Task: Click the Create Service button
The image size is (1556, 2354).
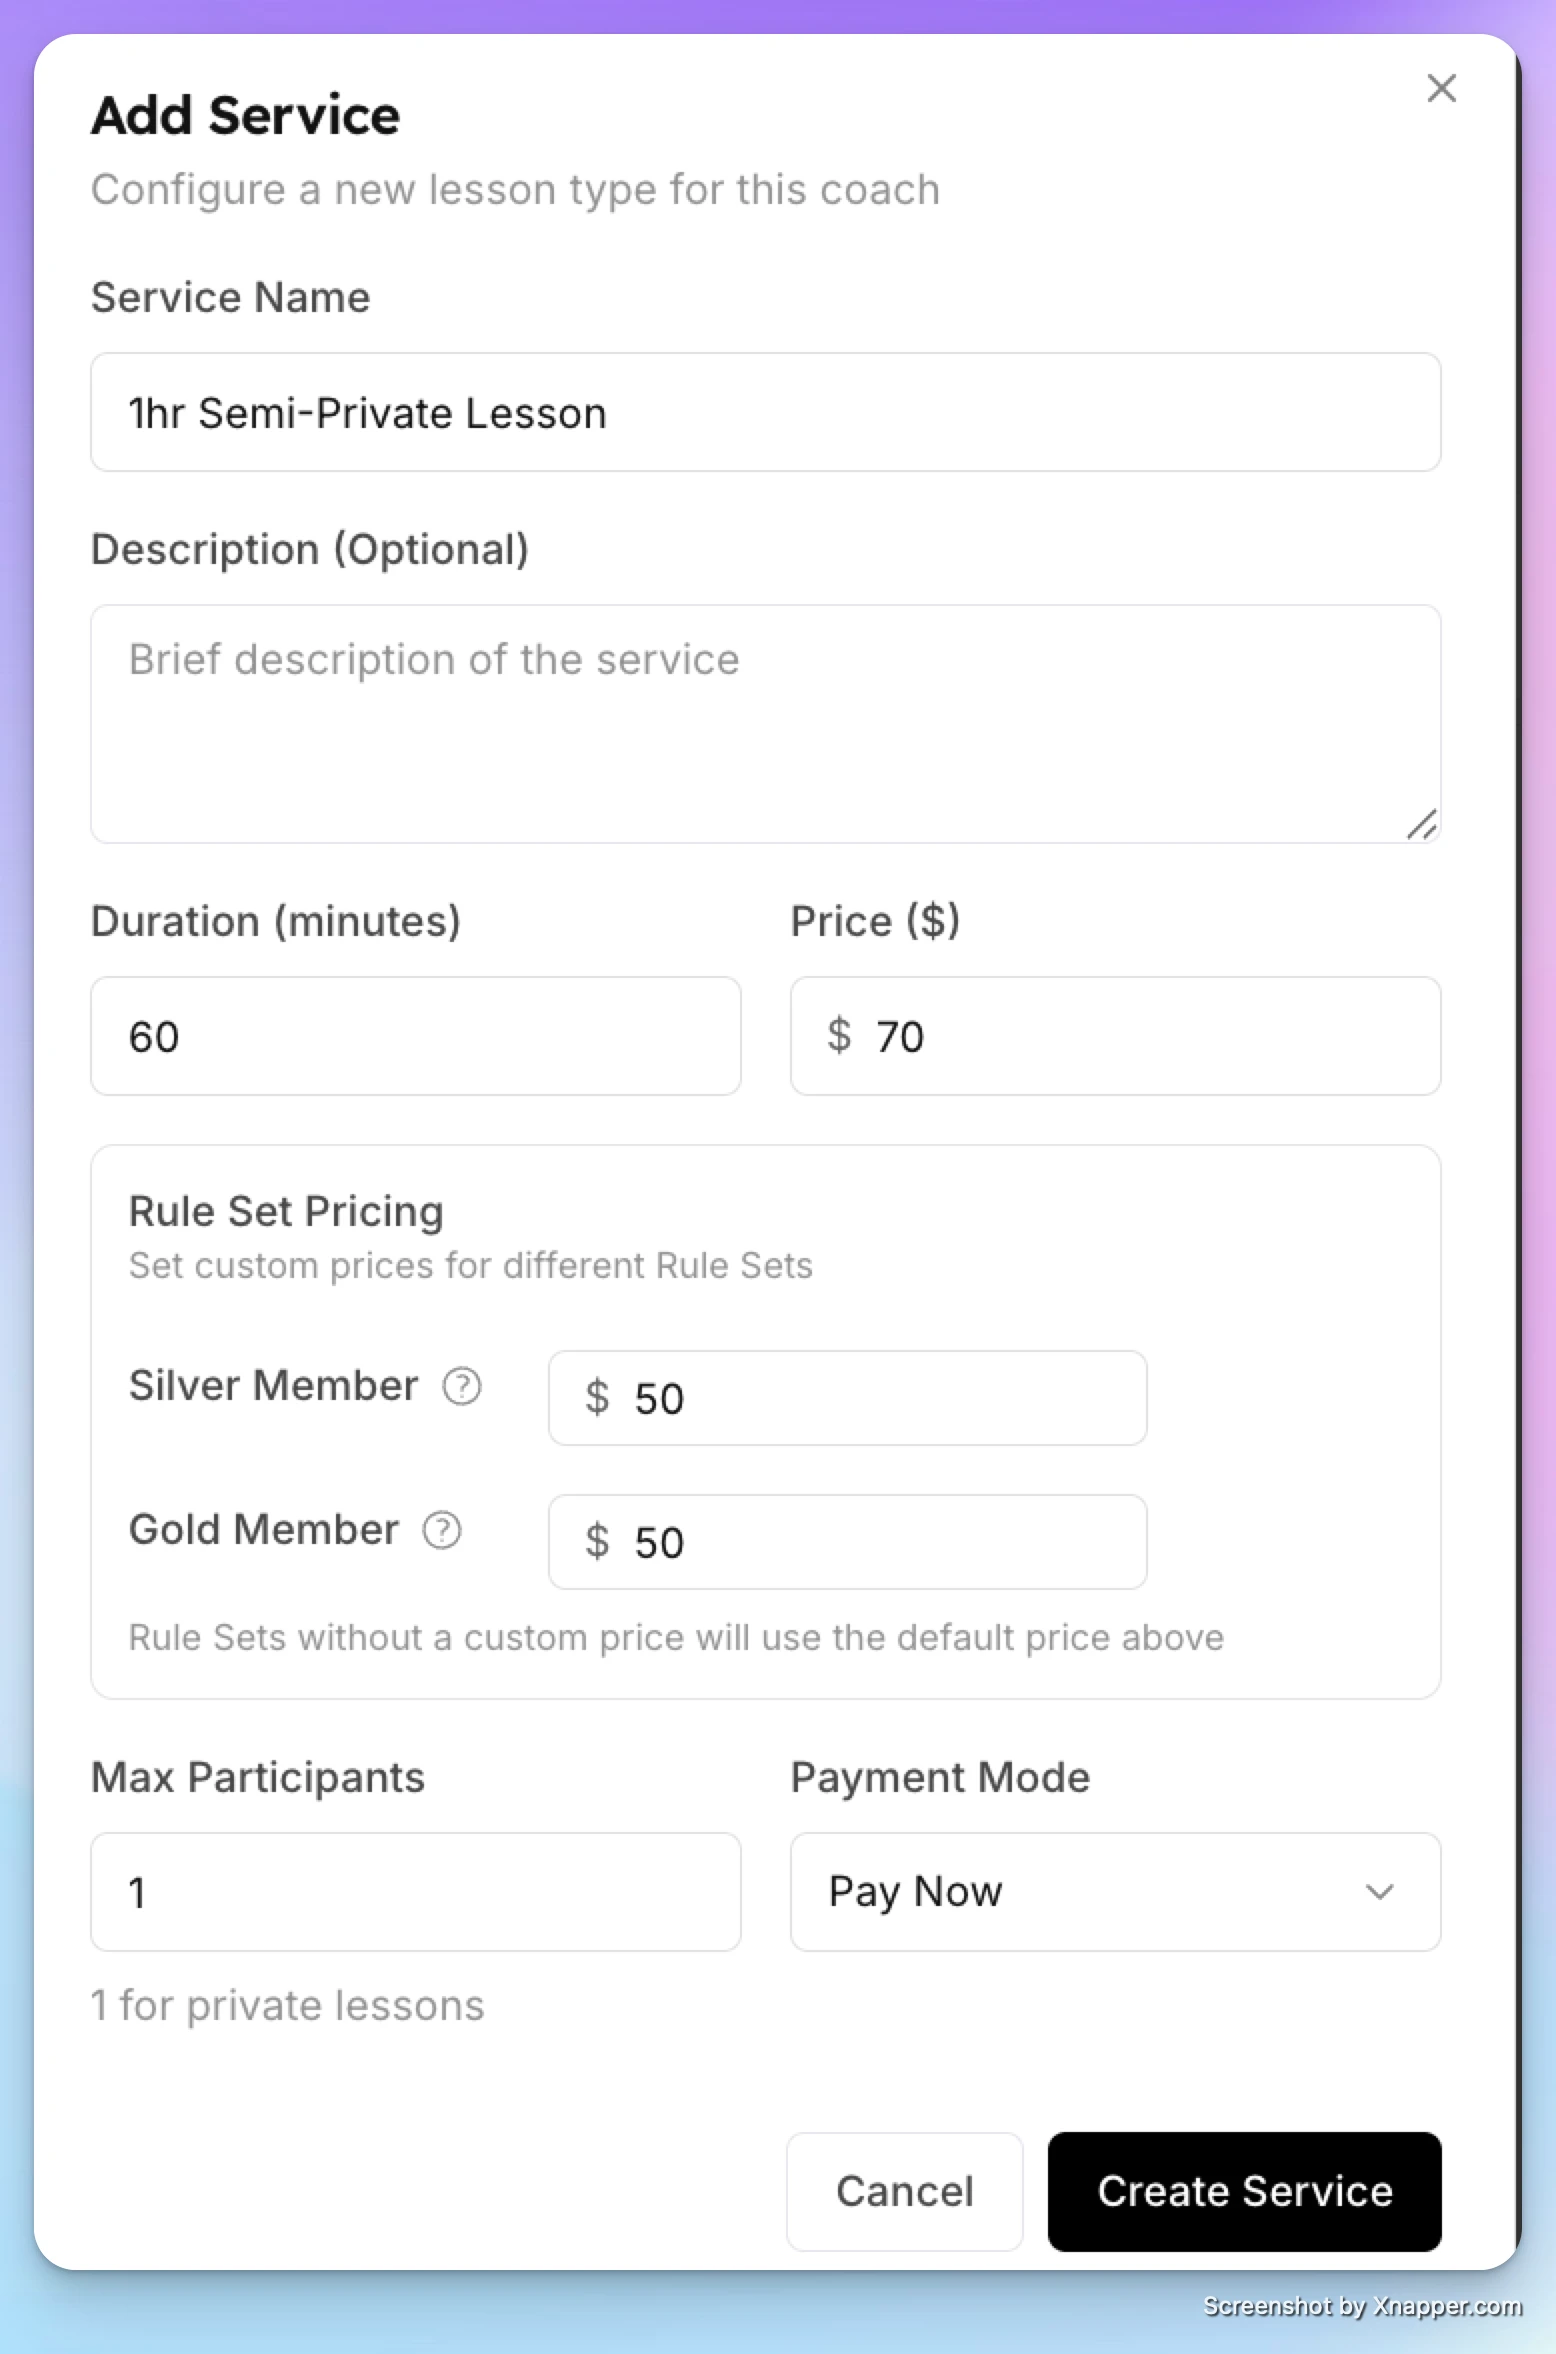Action: (x=1245, y=2192)
